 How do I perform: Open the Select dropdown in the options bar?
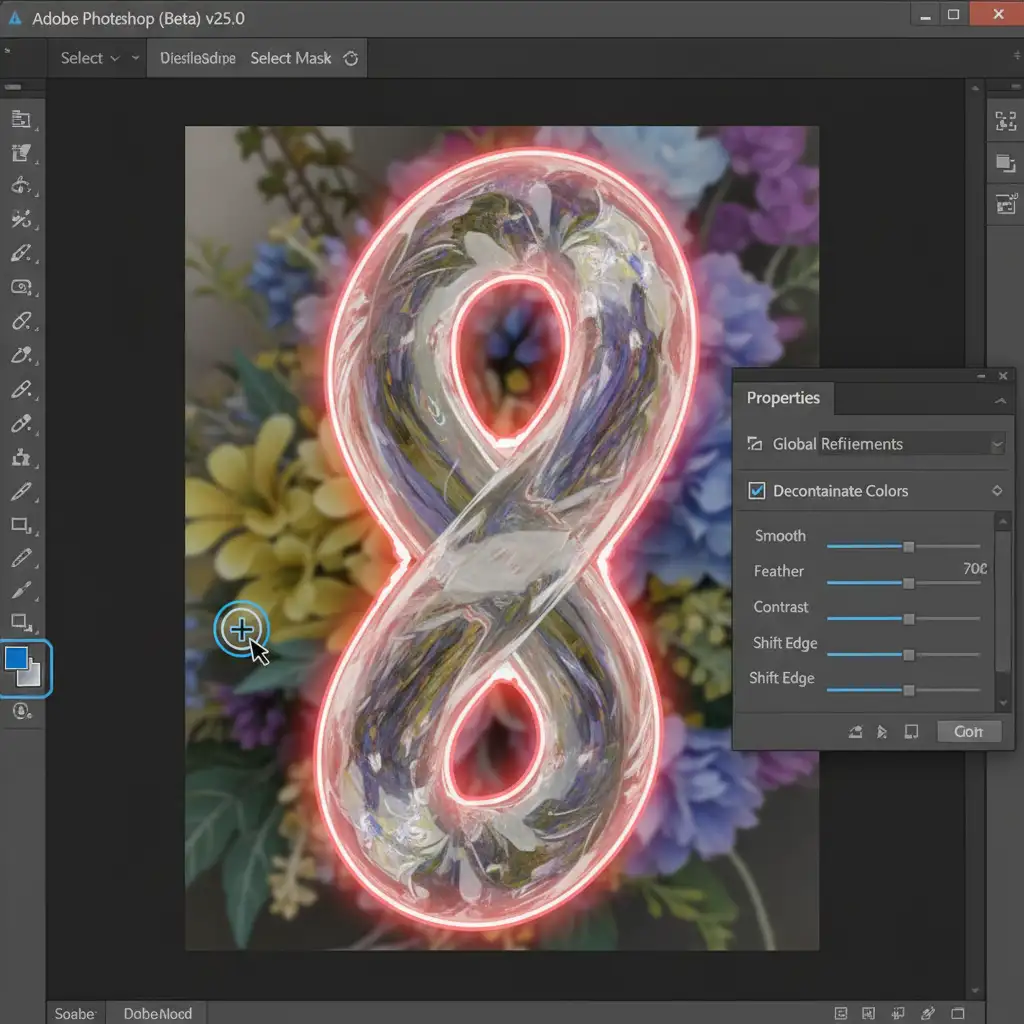pos(90,59)
